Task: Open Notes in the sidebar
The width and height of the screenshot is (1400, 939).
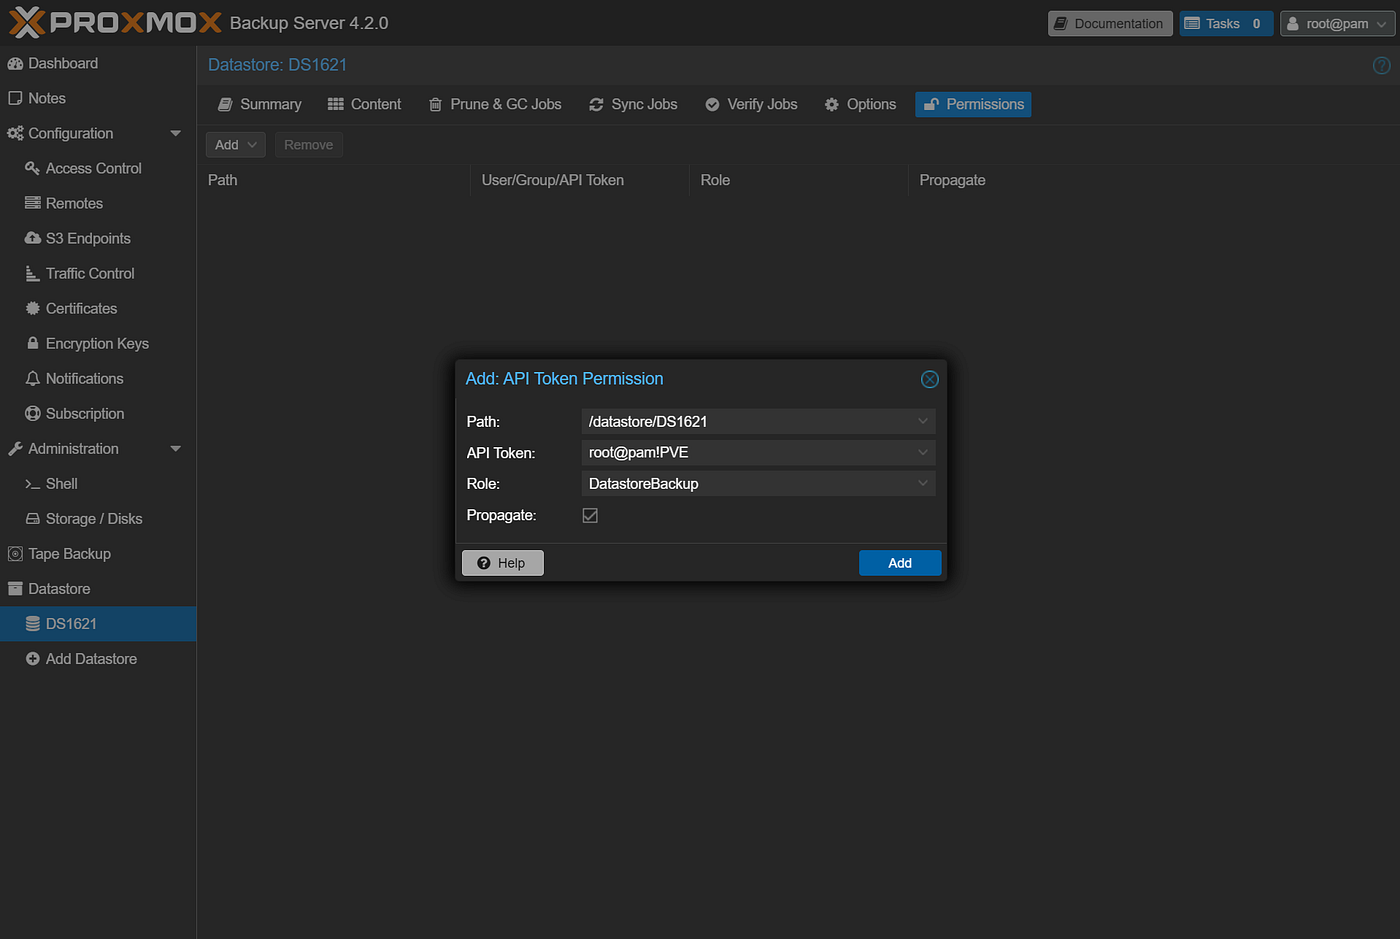Action: tap(98, 98)
